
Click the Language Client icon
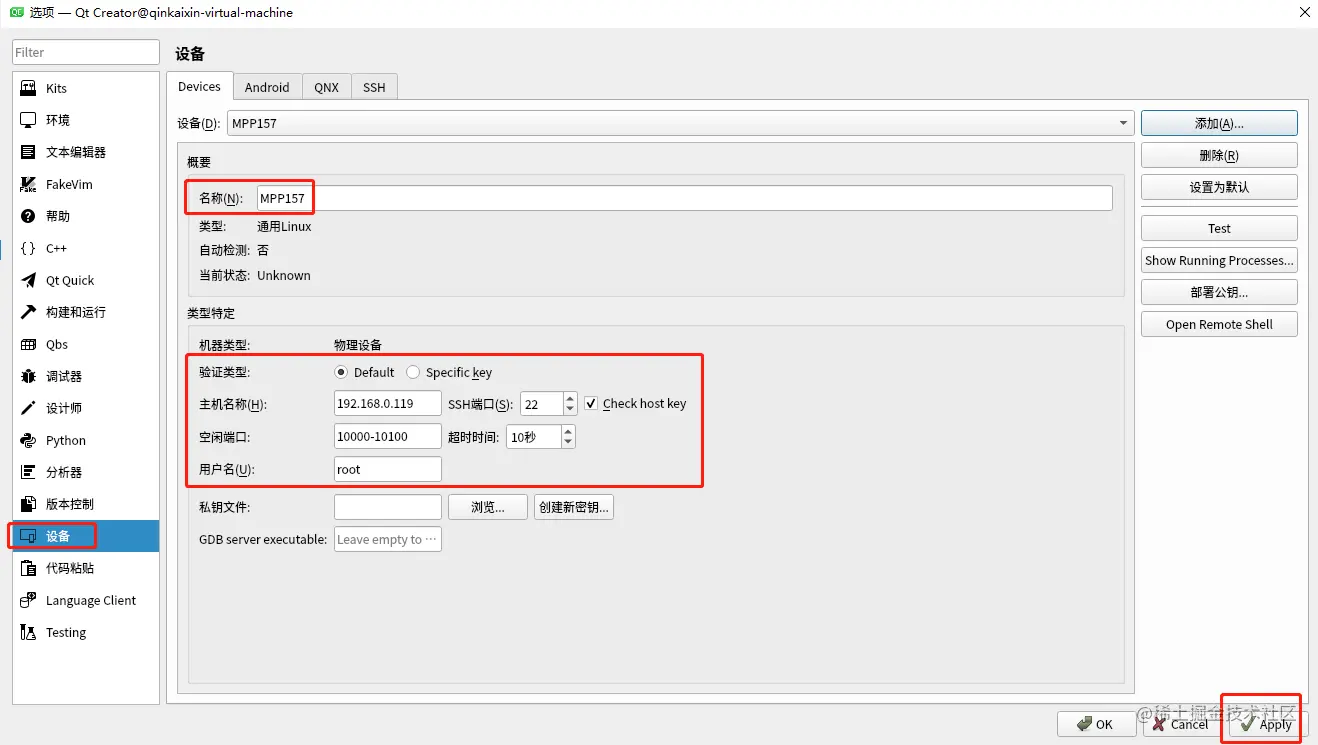click(x=28, y=600)
